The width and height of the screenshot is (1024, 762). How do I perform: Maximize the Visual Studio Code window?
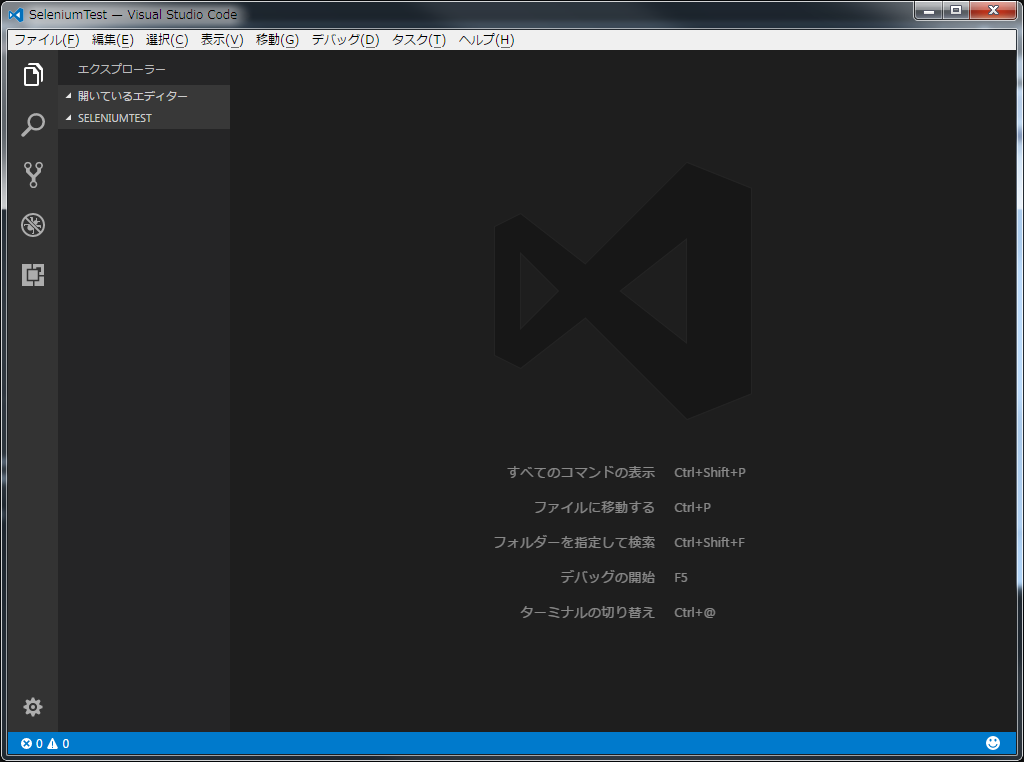(956, 10)
